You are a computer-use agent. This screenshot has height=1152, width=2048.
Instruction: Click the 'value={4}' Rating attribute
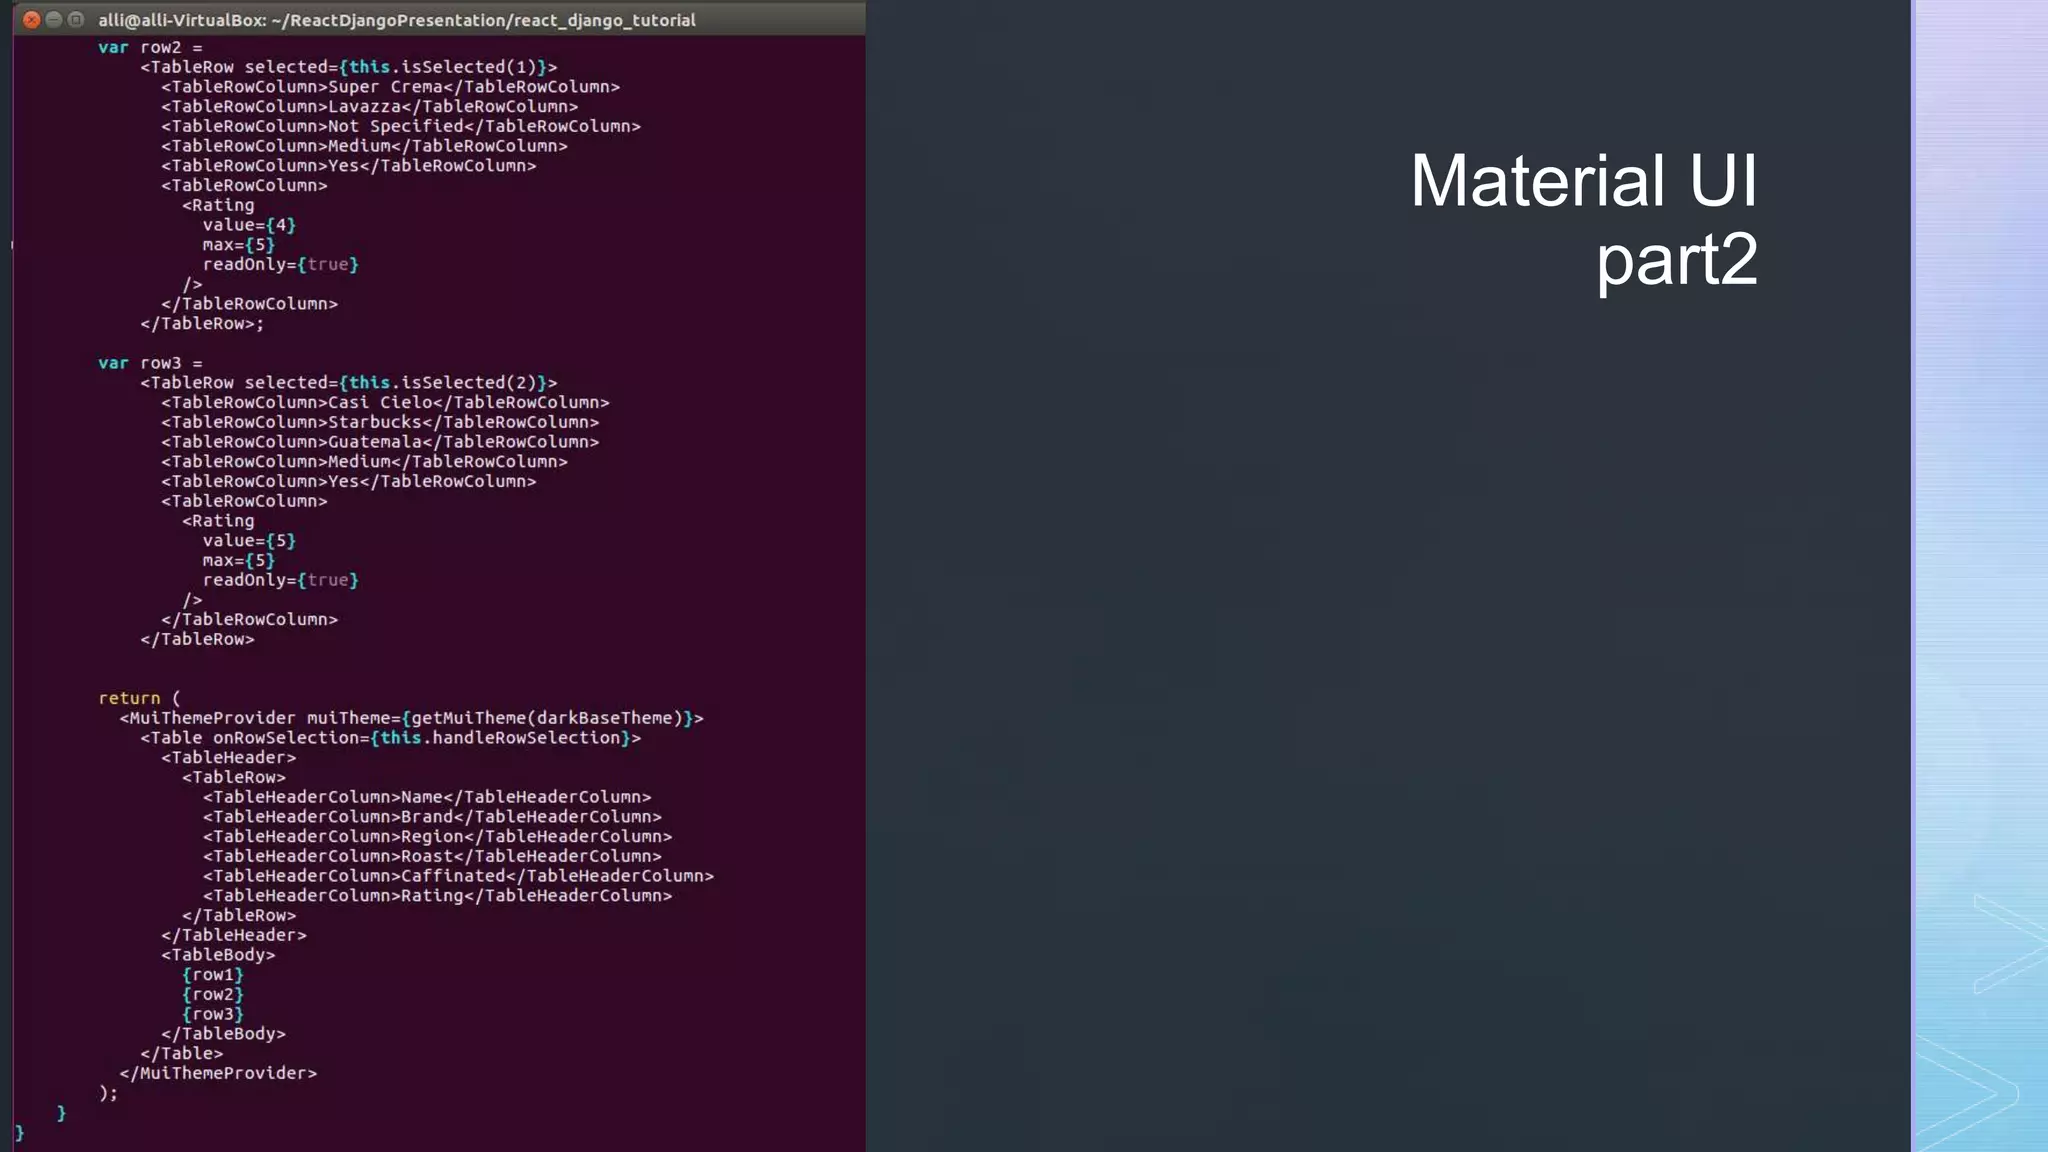coord(249,225)
